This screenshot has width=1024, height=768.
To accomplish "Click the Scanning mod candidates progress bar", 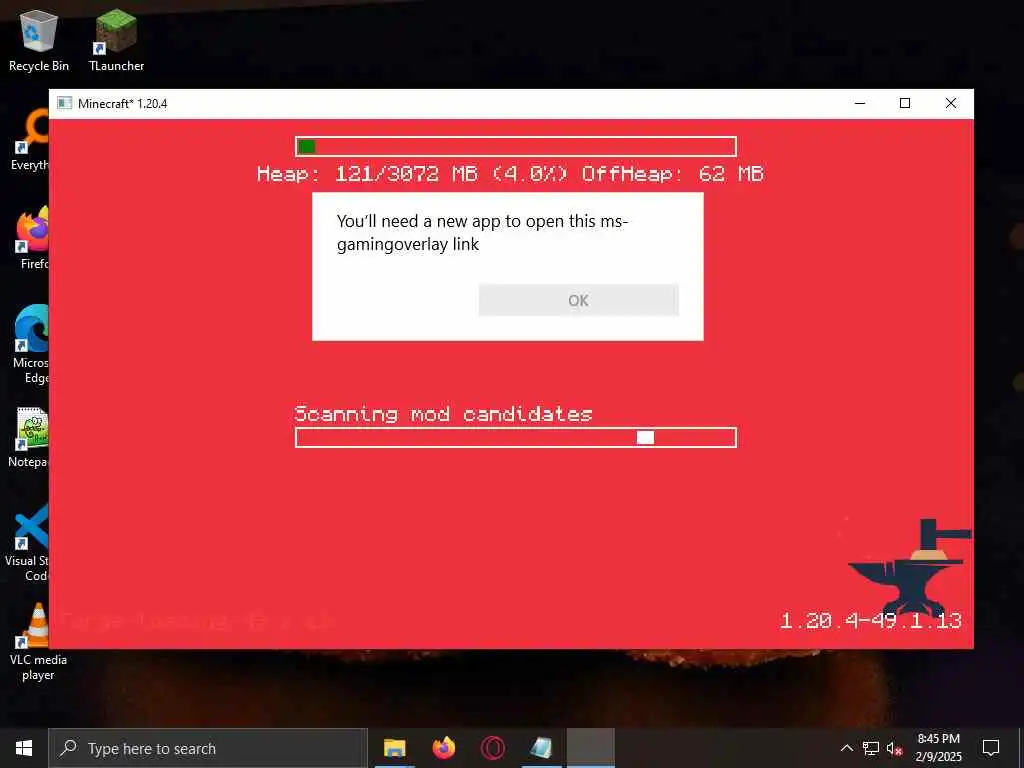I will [516, 438].
